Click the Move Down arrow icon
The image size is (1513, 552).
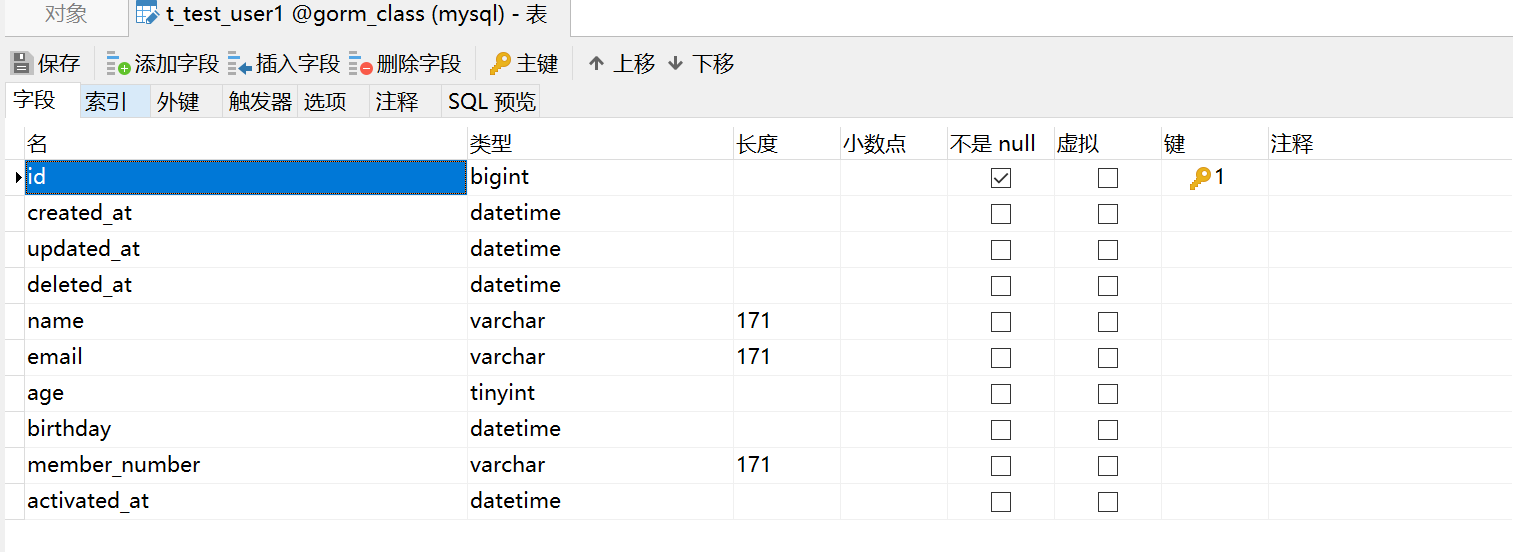point(676,64)
